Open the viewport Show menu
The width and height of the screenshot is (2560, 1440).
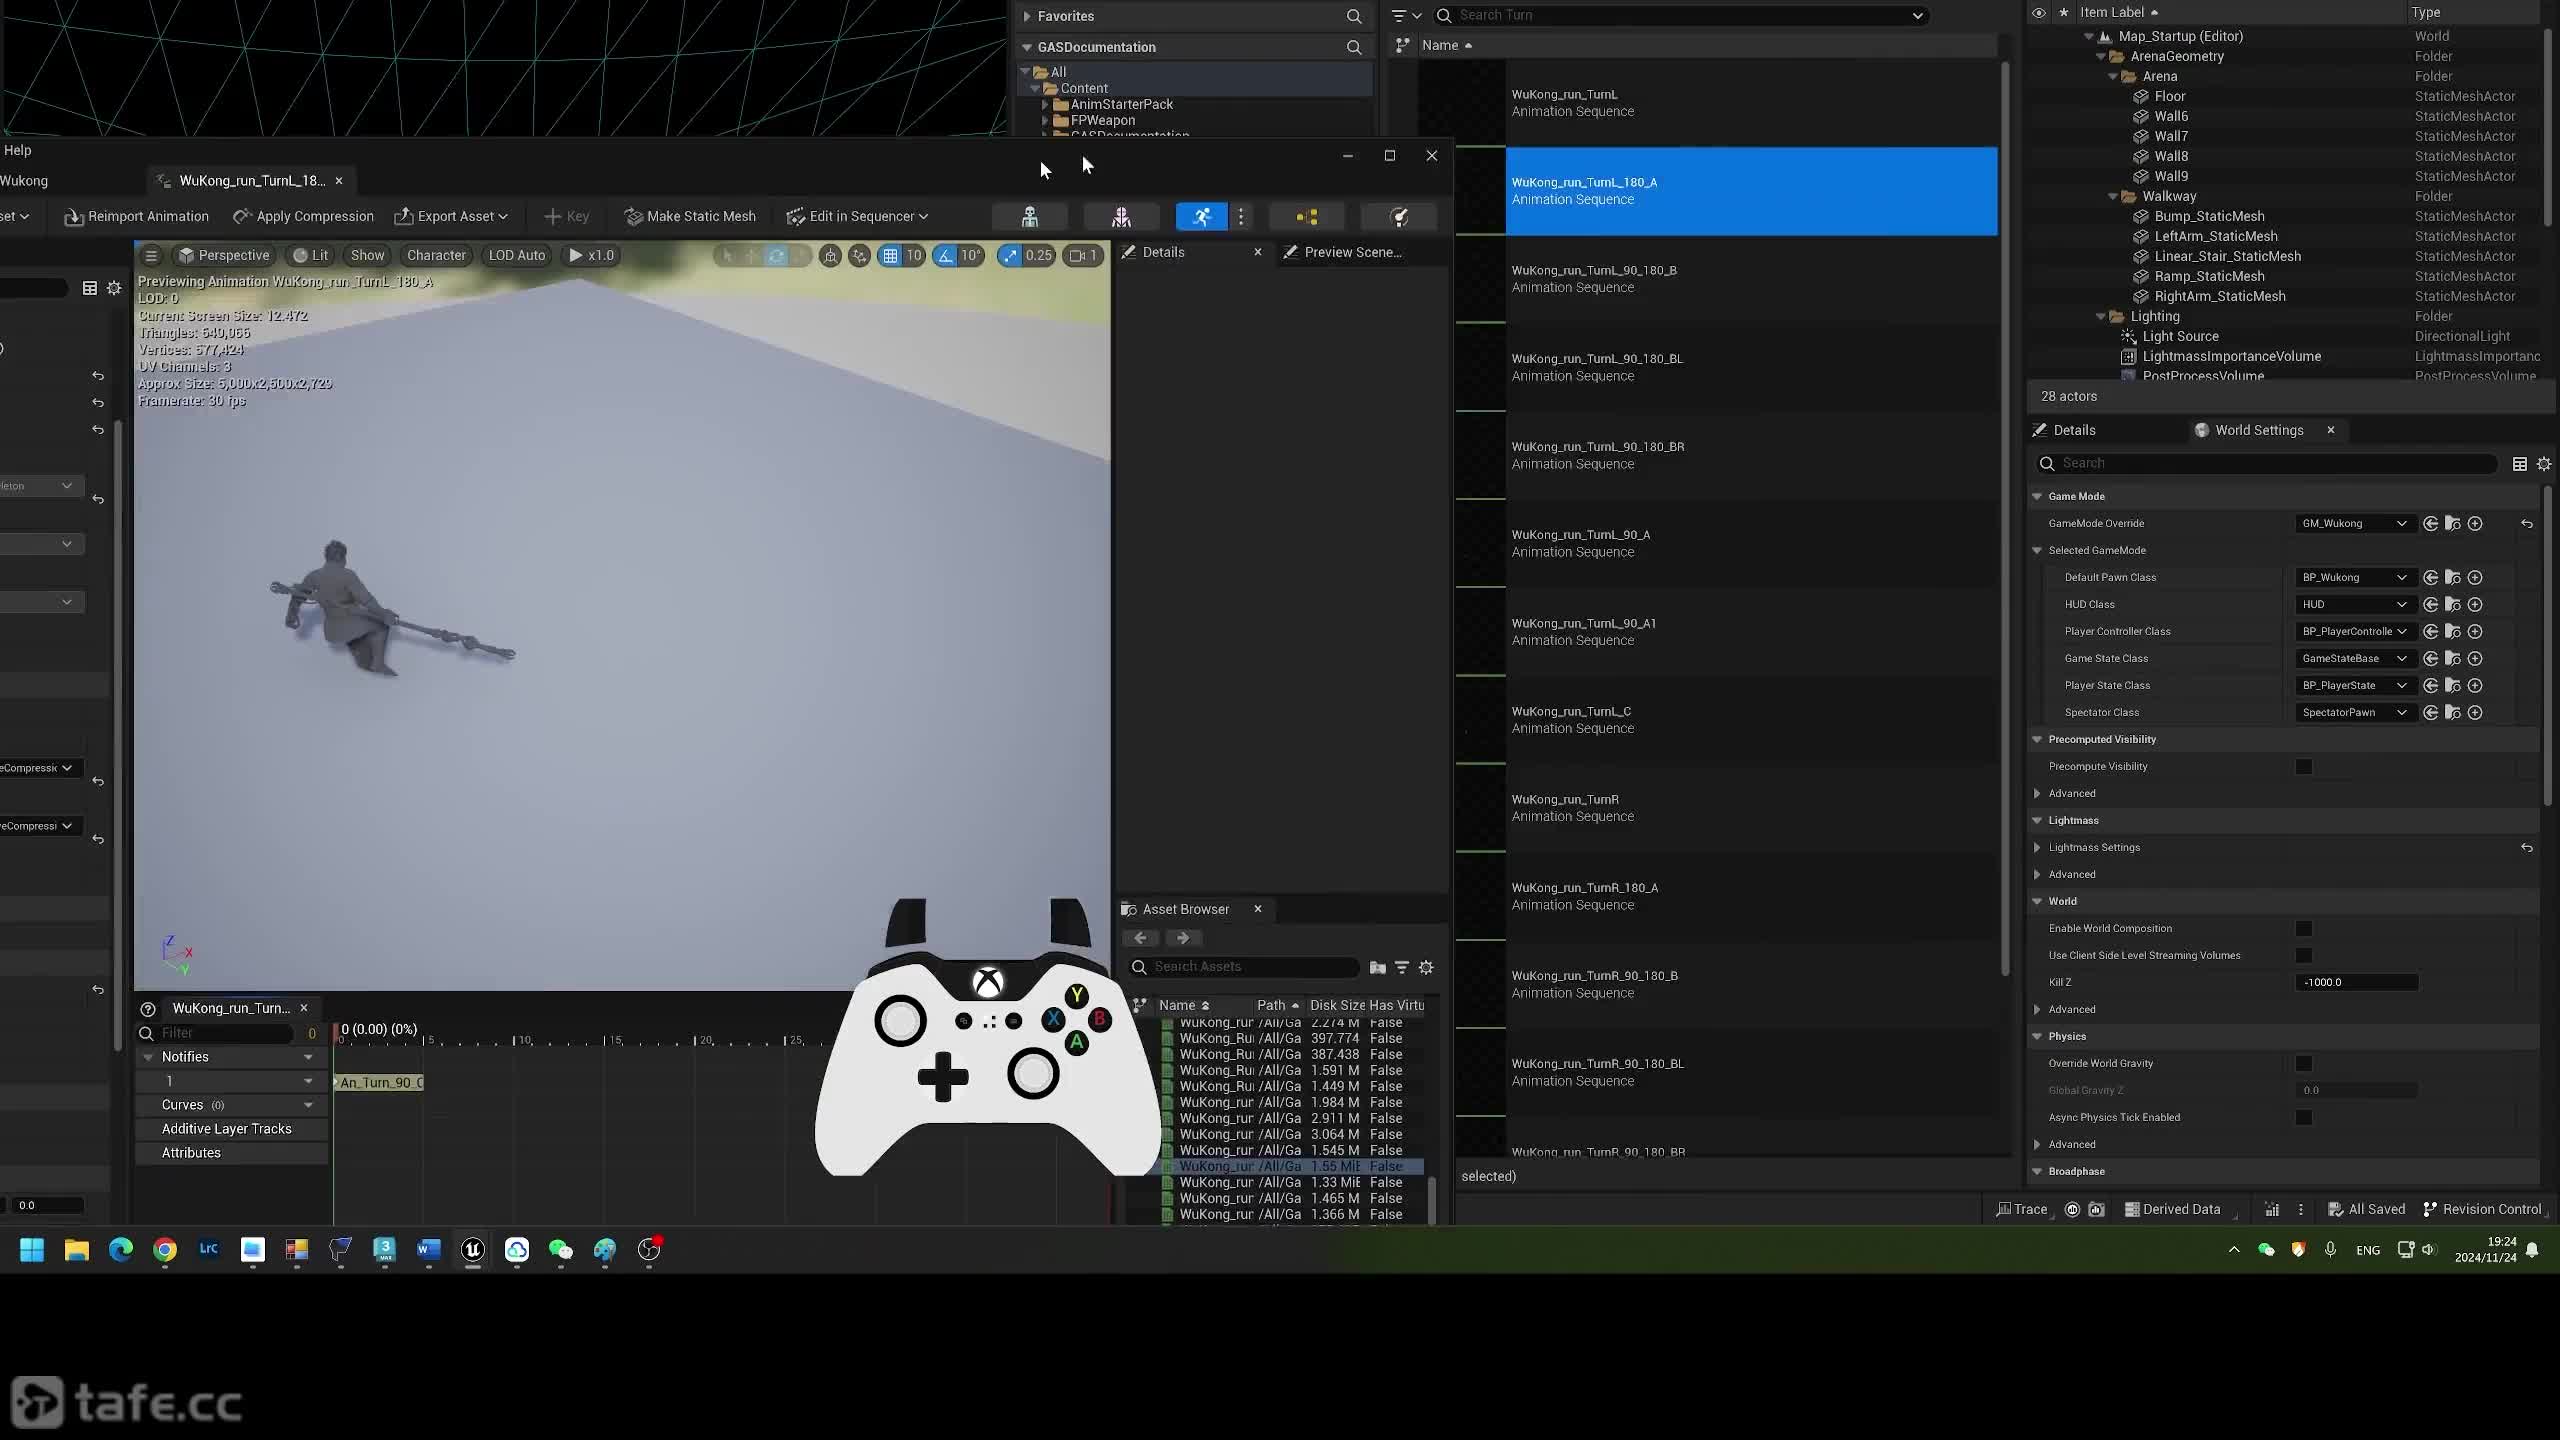367,255
